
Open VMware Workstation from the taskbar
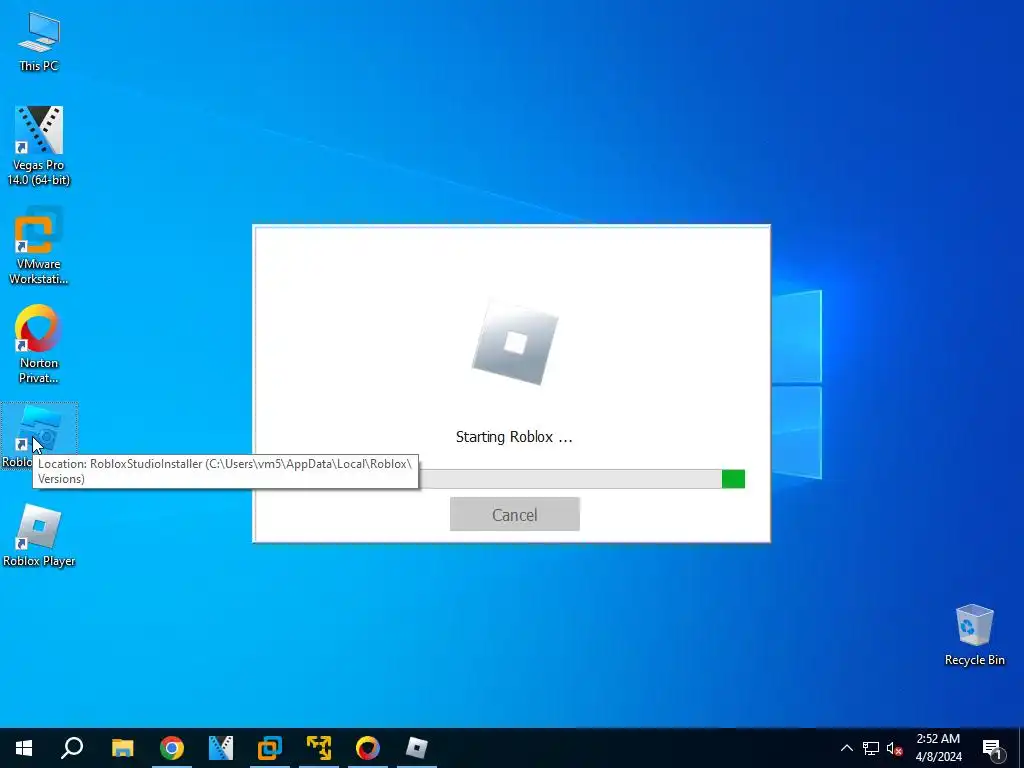tap(270, 748)
